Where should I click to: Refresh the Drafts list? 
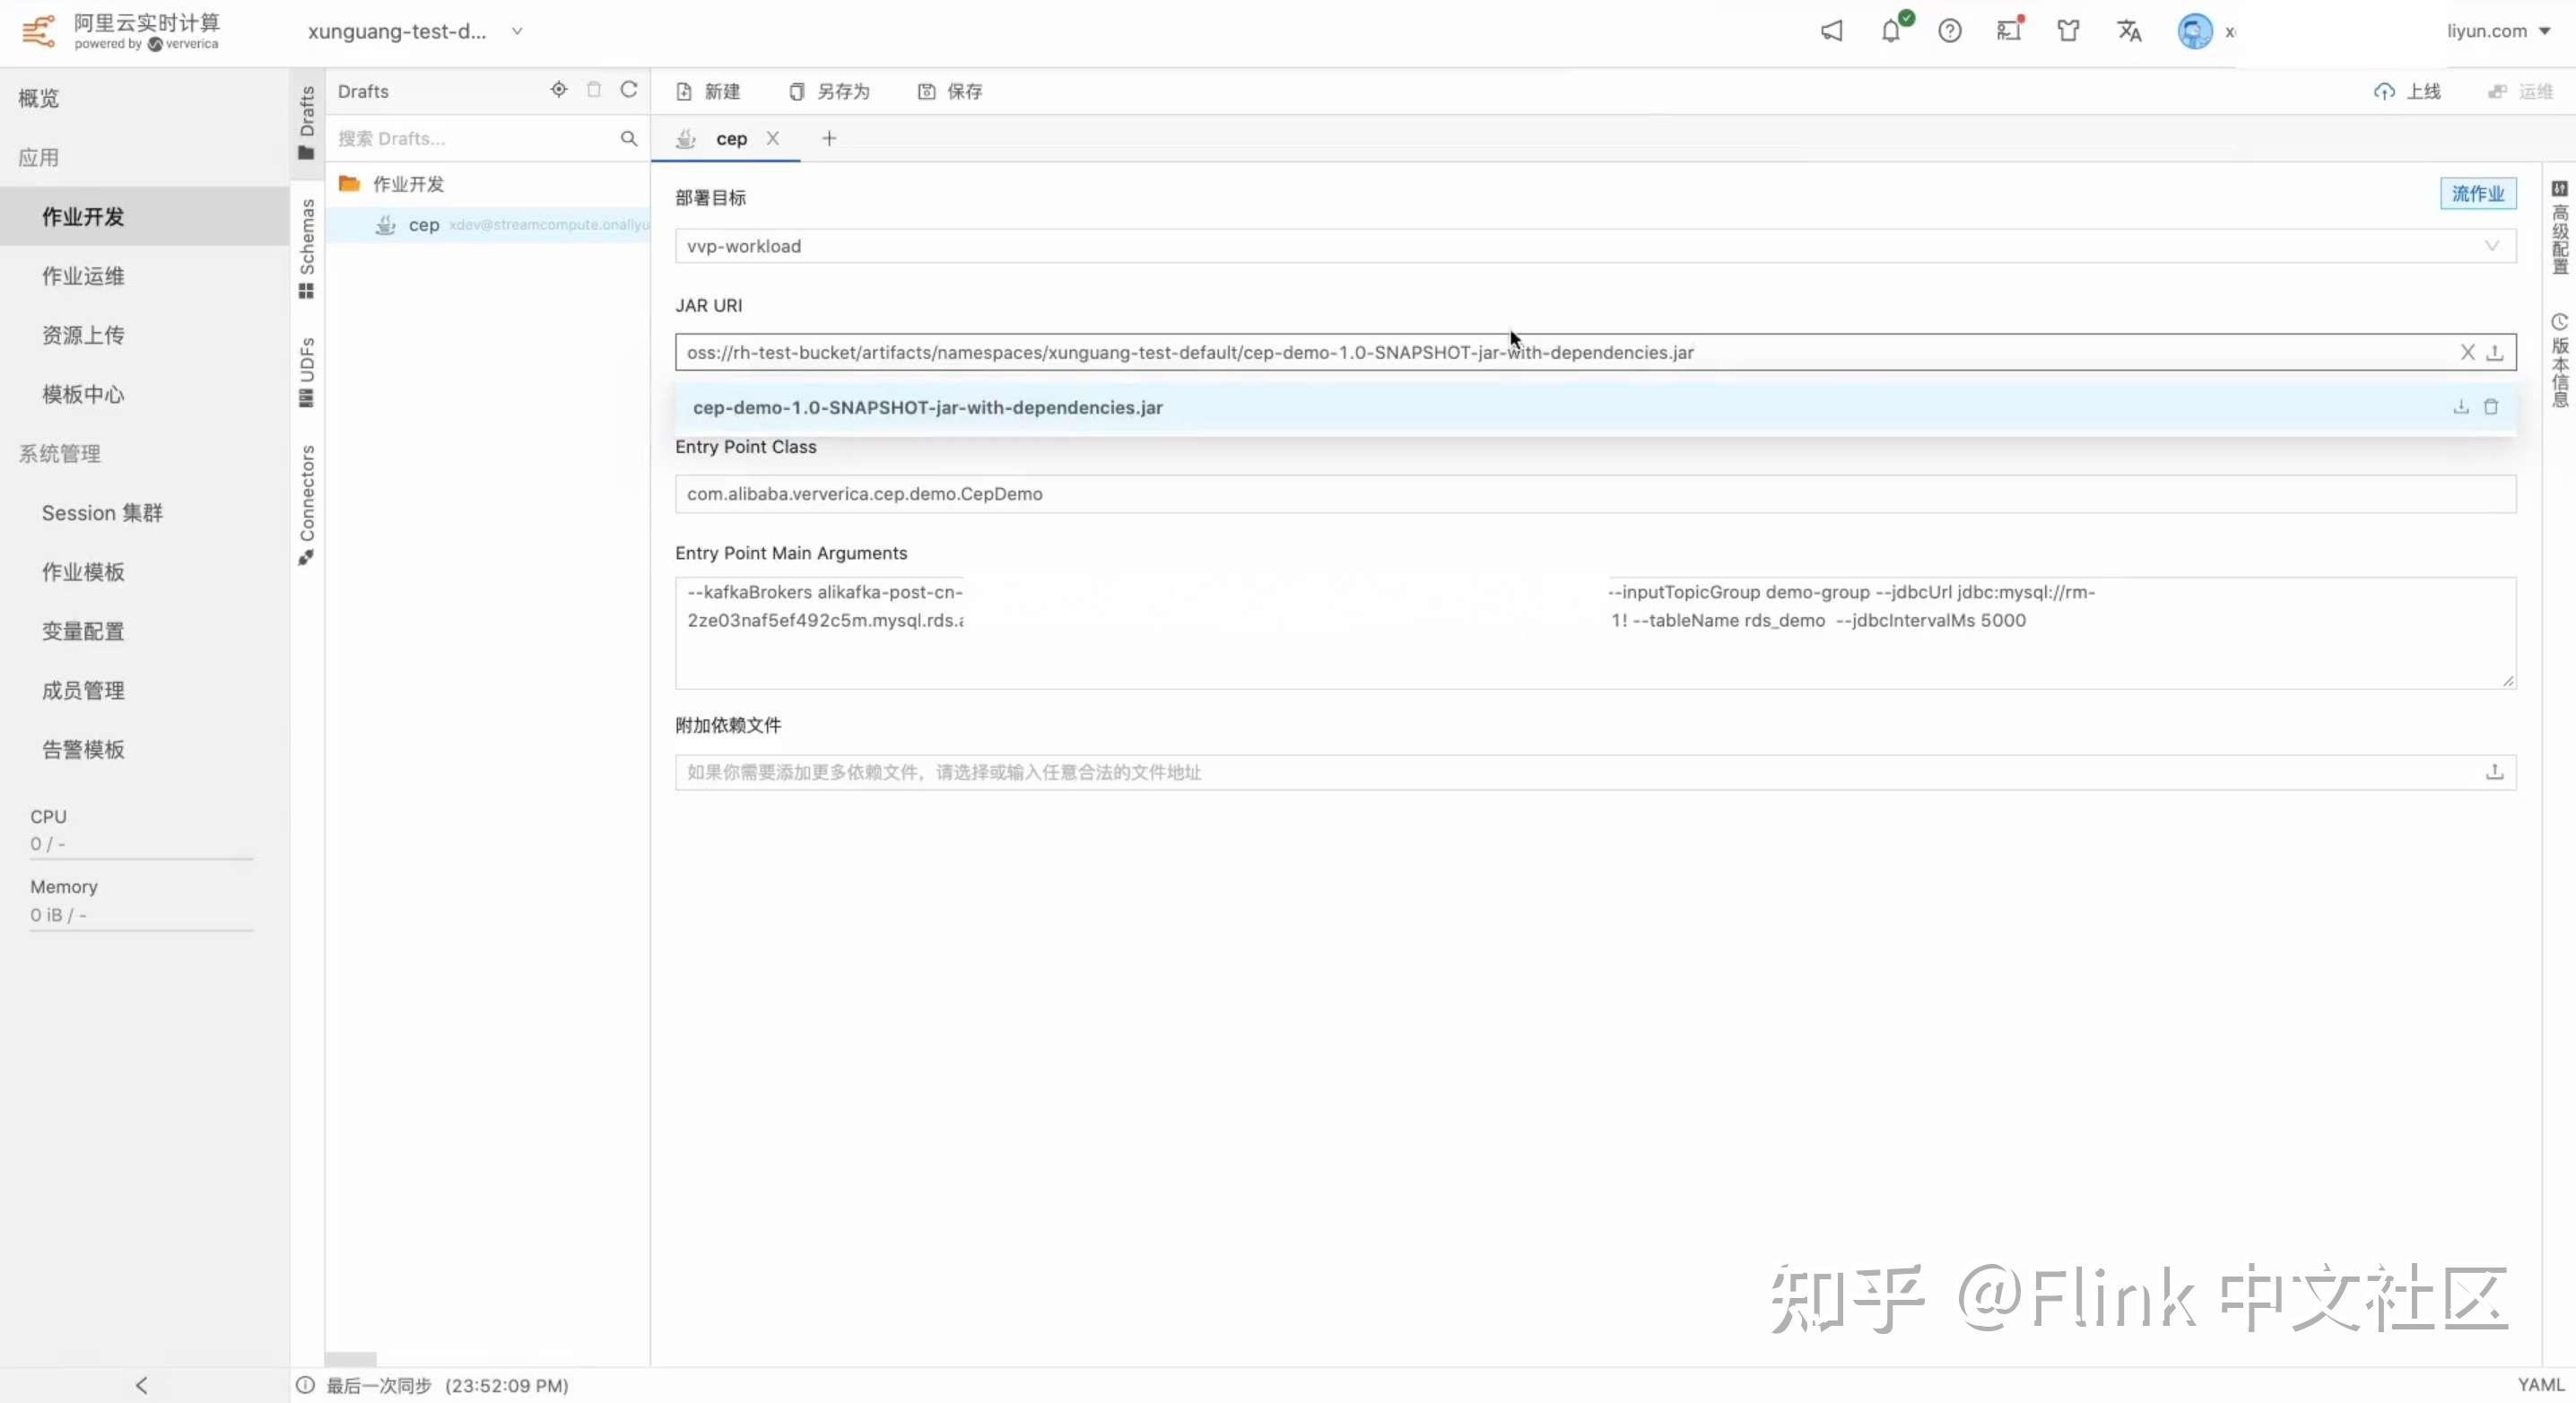click(628, 90)
